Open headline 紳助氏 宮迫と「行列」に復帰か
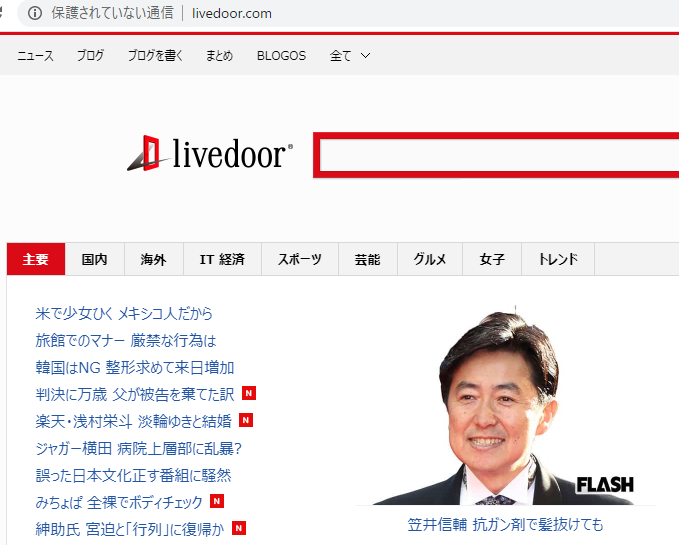 coord(130,529)
